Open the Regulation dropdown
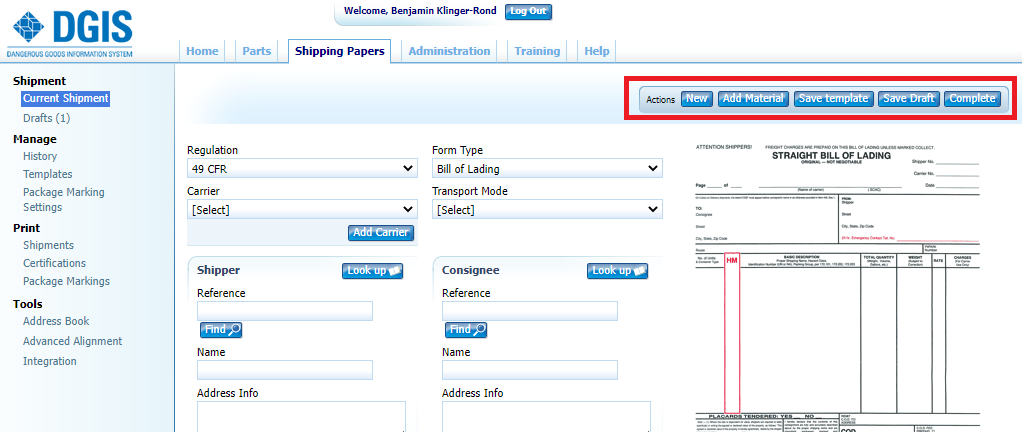The height and width of the screenshot is (432, 1024). click(x=302, y=169)
